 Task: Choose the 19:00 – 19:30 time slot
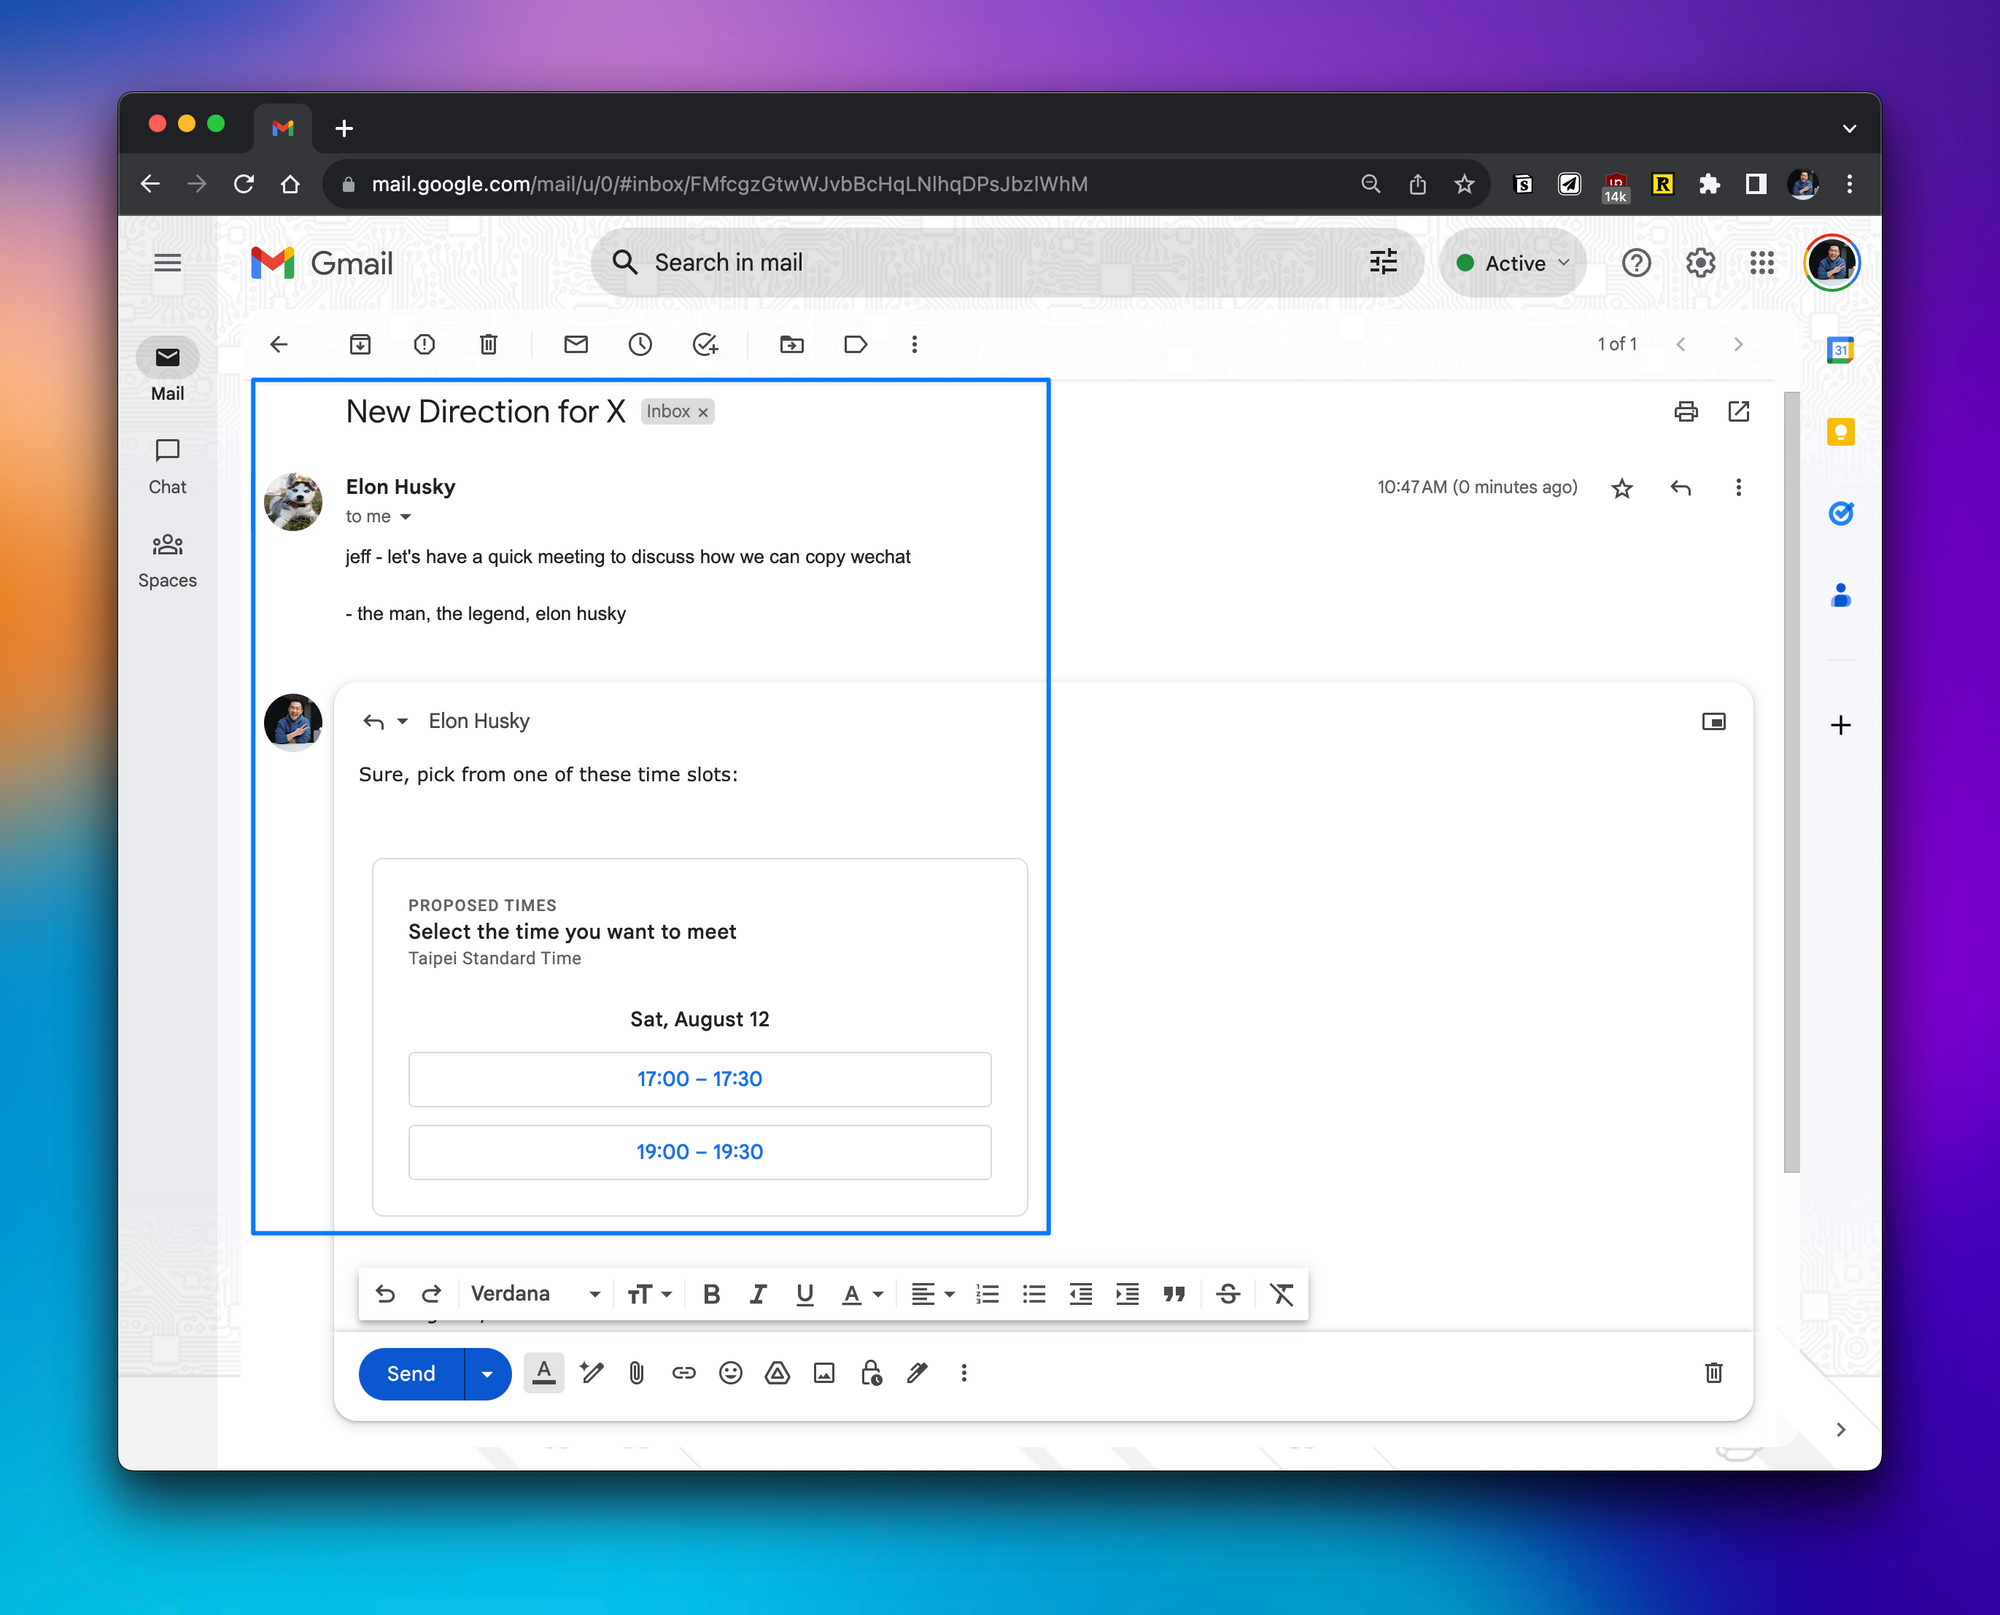pyautogui.click(x=700, y=1152)
